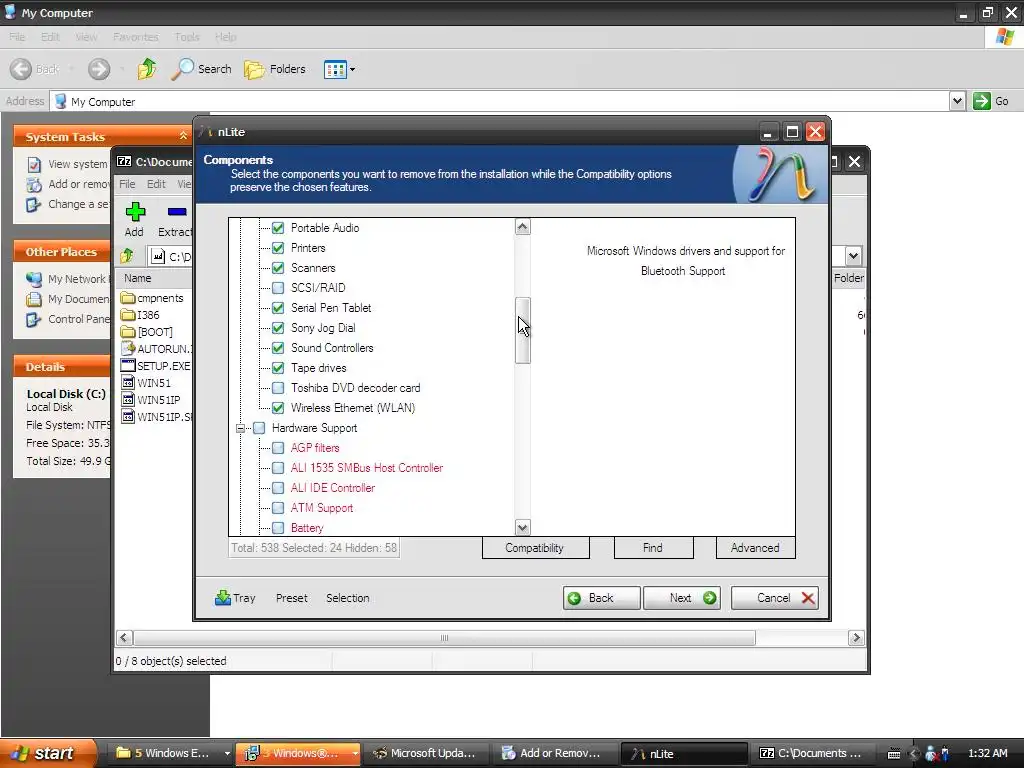Click 7-Zip up-folder icon beside path box
This screenshot has height=768, width=1024.
pos(127,256)
